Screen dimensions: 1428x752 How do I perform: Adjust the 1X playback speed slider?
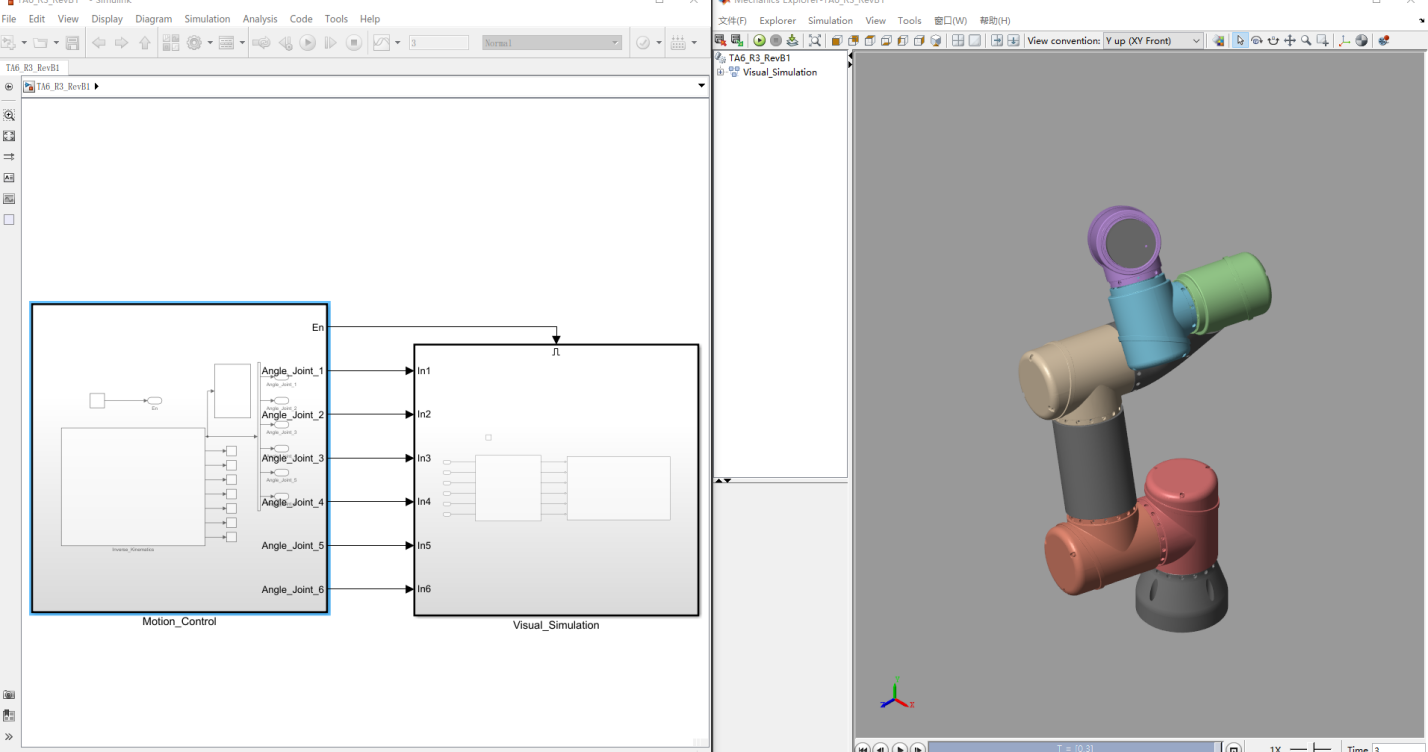tap(1311, 748)
